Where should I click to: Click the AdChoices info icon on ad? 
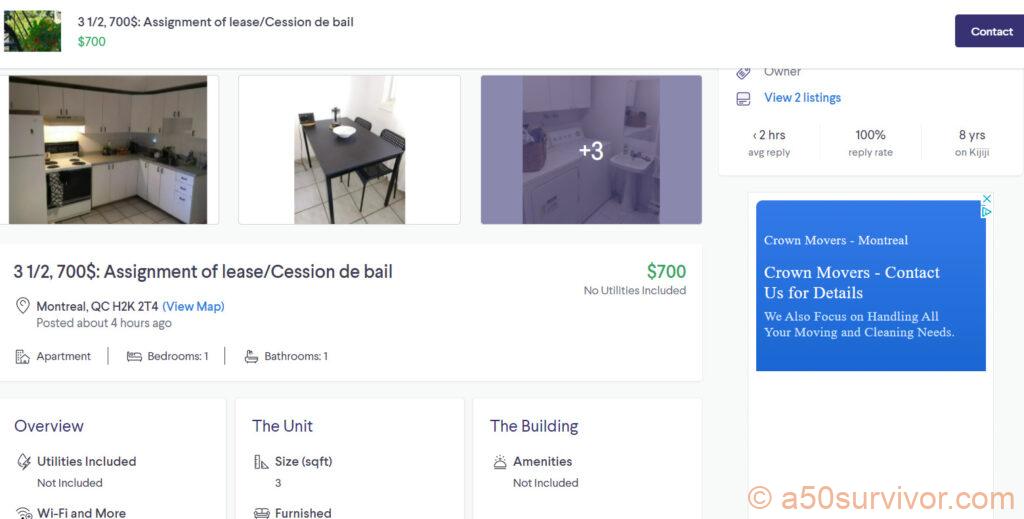[x=987, y=212]
